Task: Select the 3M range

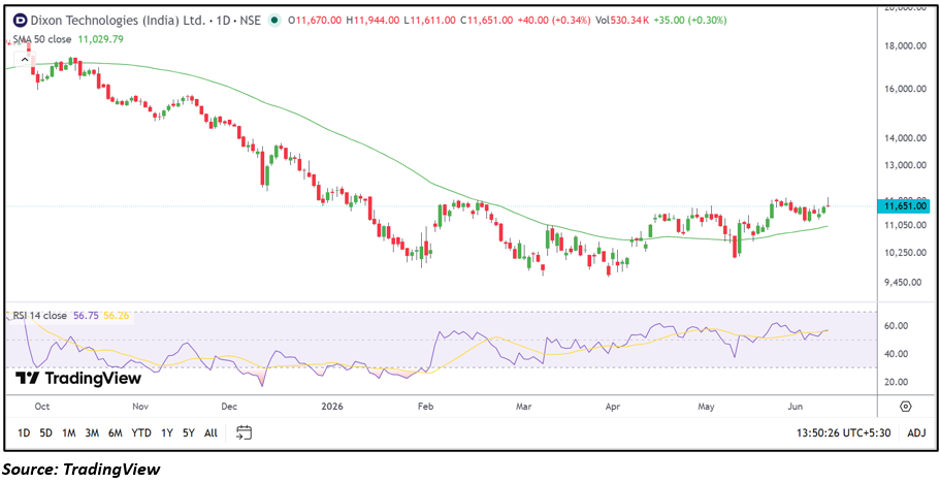Action: [x=92, y=432]
